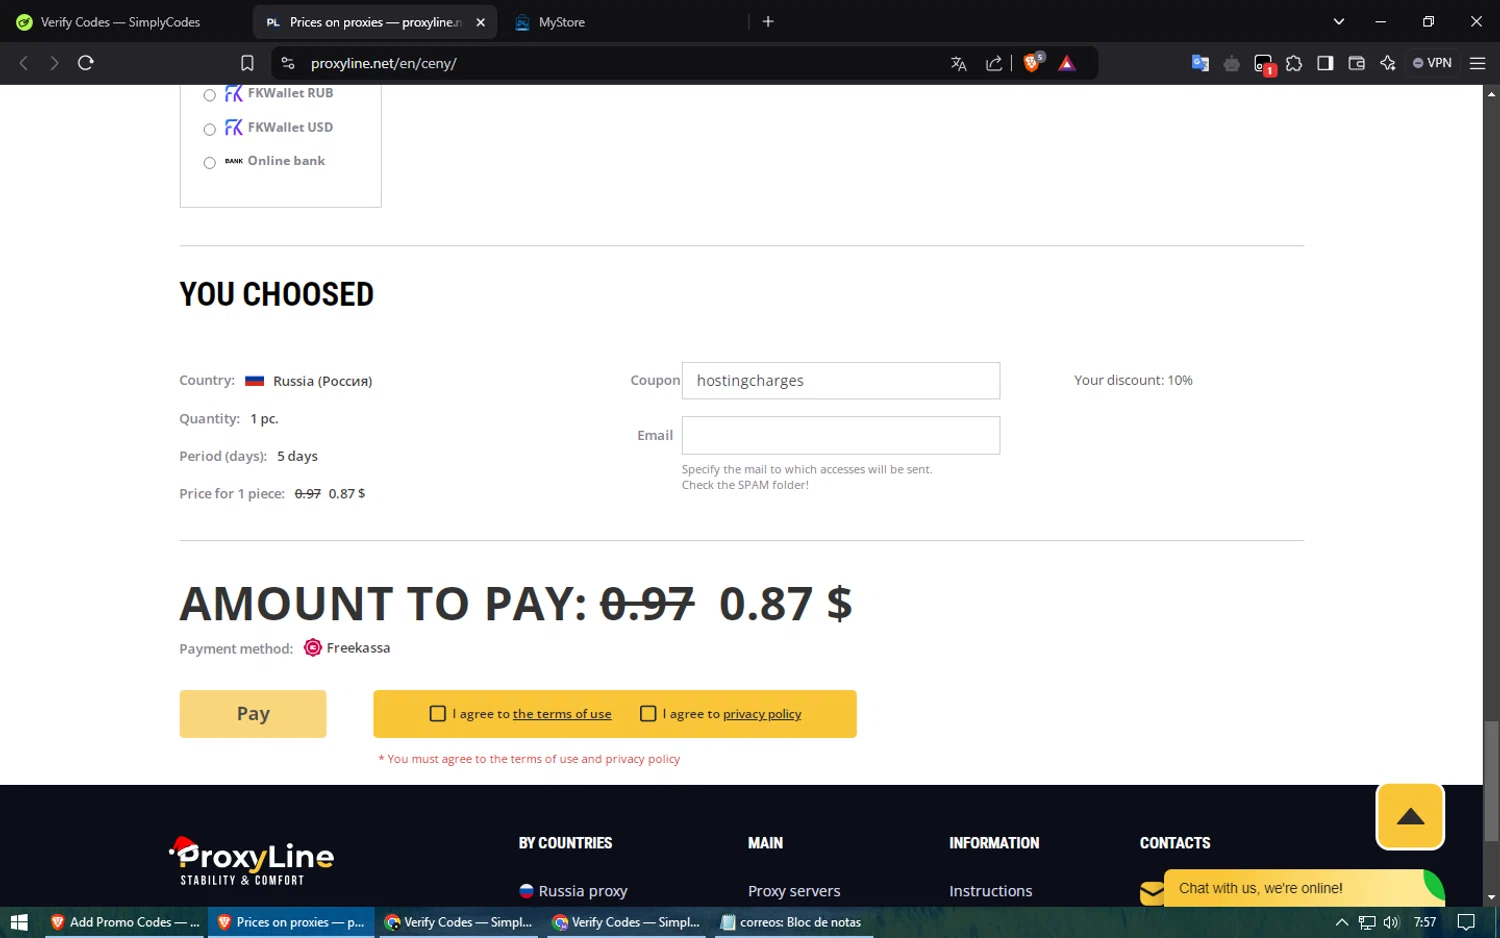1500x938 pixels.
Task: Open Instructions footer link
Action: tap(990, 891)
